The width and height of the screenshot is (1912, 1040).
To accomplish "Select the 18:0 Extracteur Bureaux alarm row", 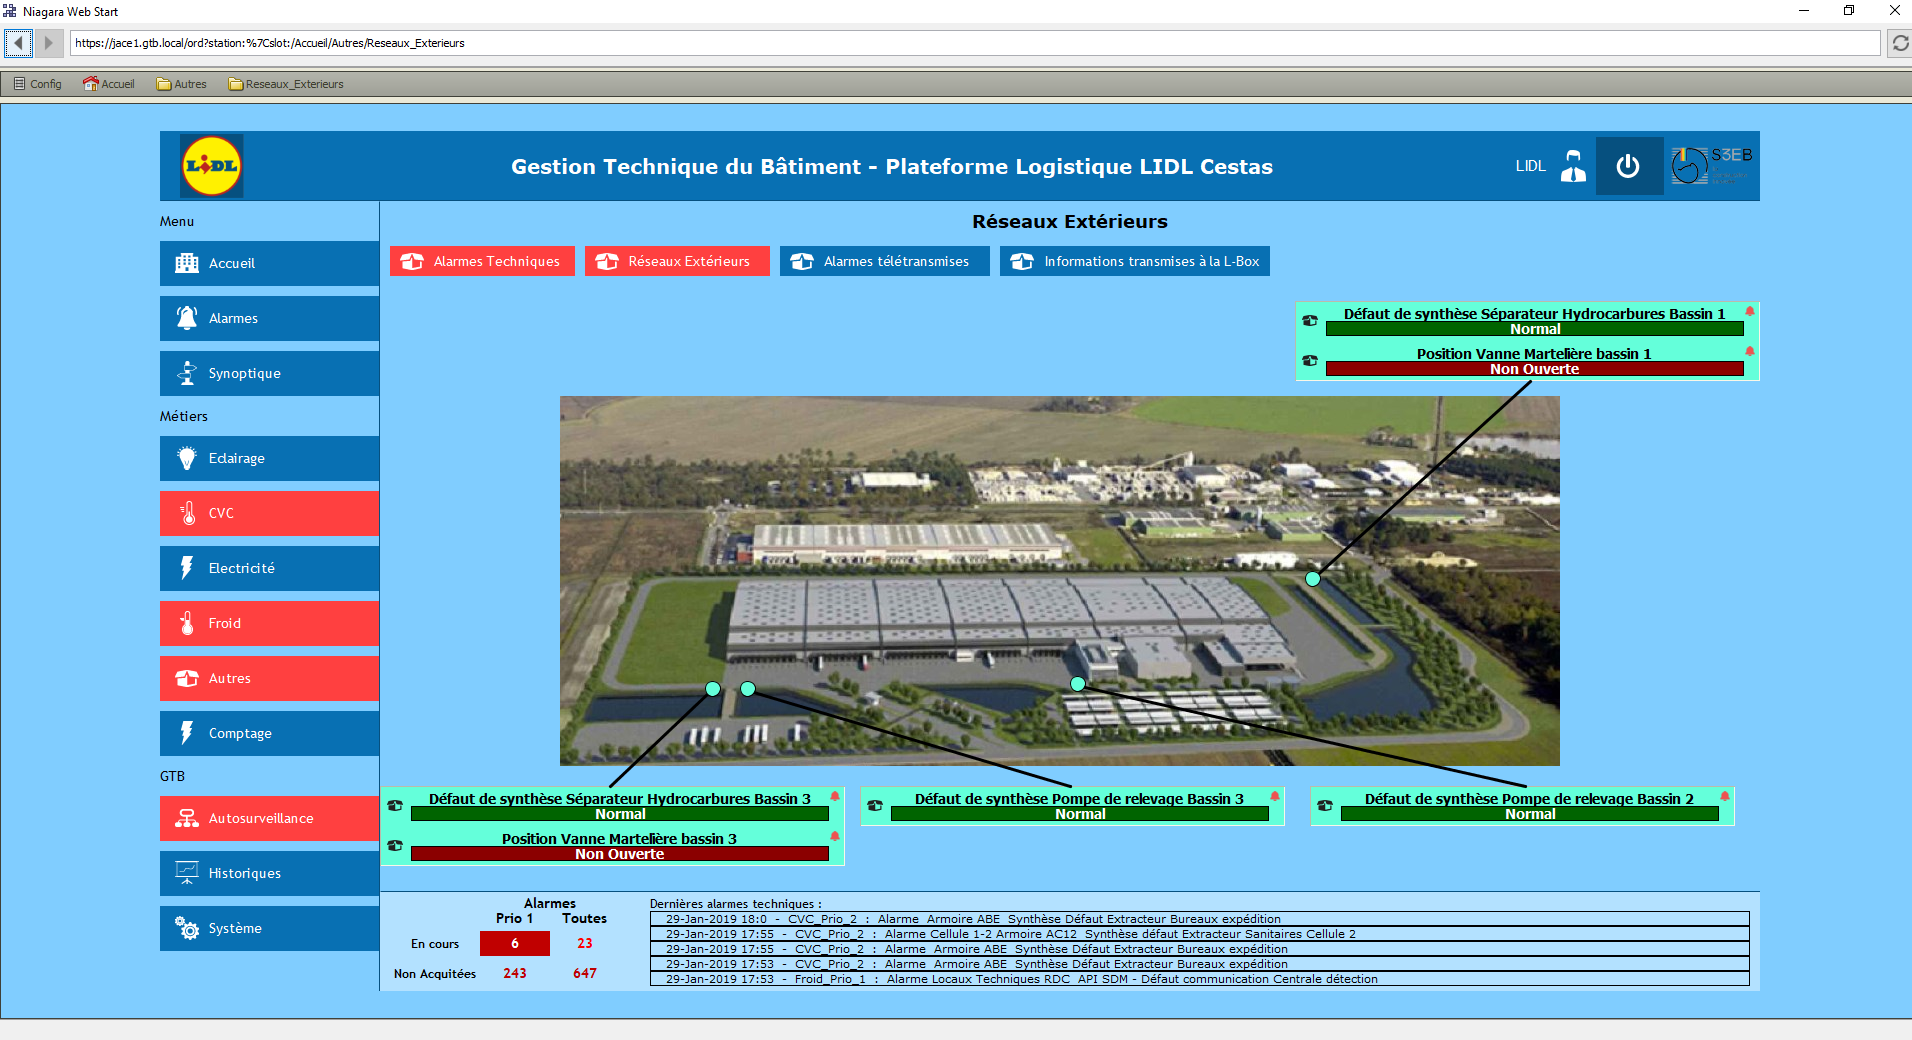I will click(1200, 919).
